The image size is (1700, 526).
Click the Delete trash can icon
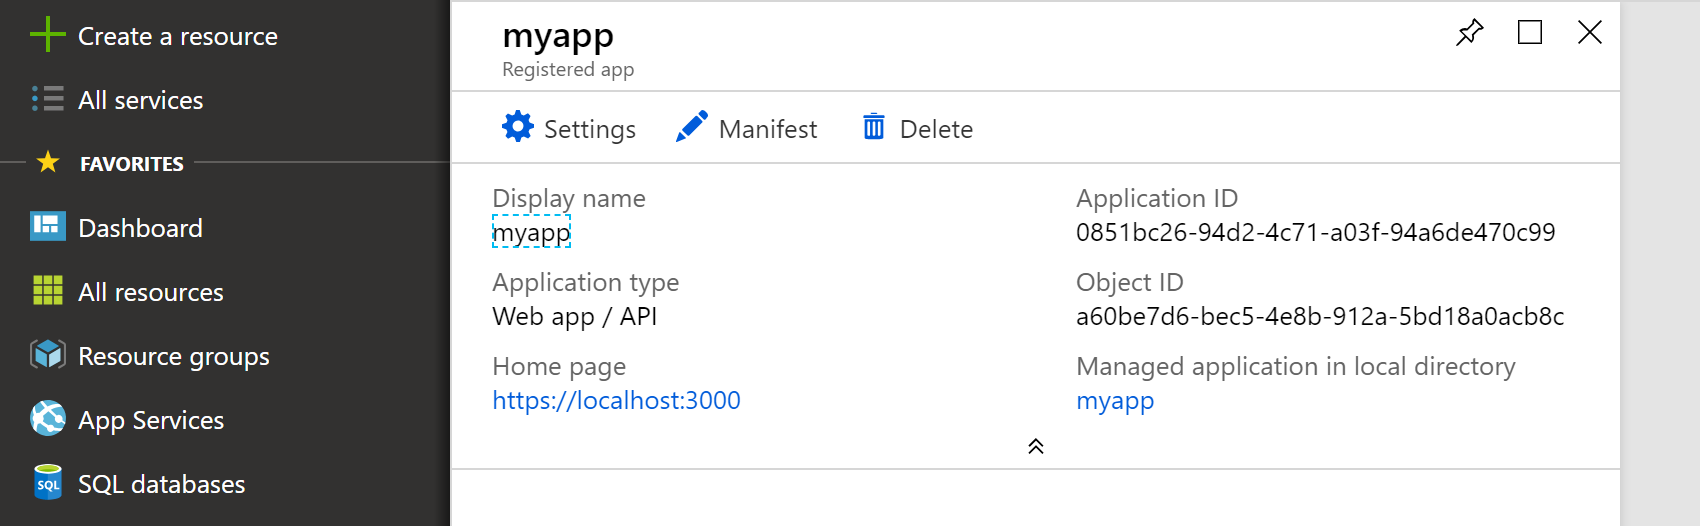[x=874, y=127]
